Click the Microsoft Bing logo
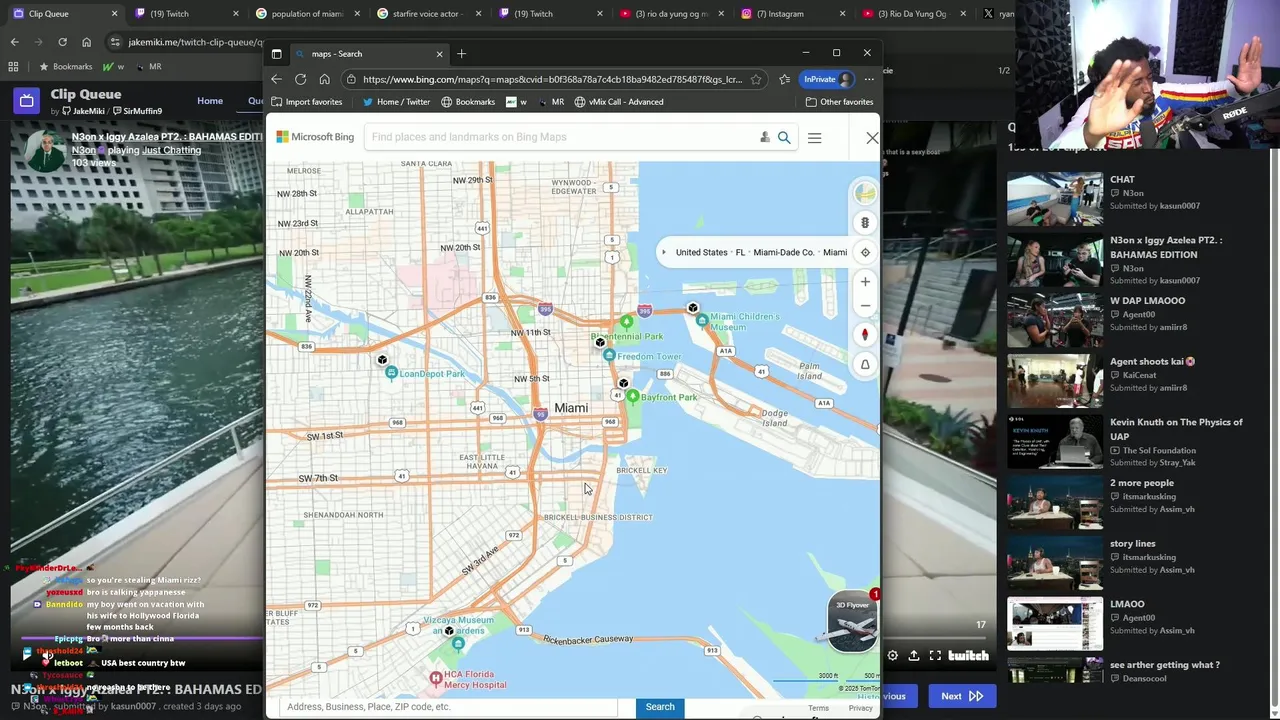The image size is (1280, 720). 315,137
